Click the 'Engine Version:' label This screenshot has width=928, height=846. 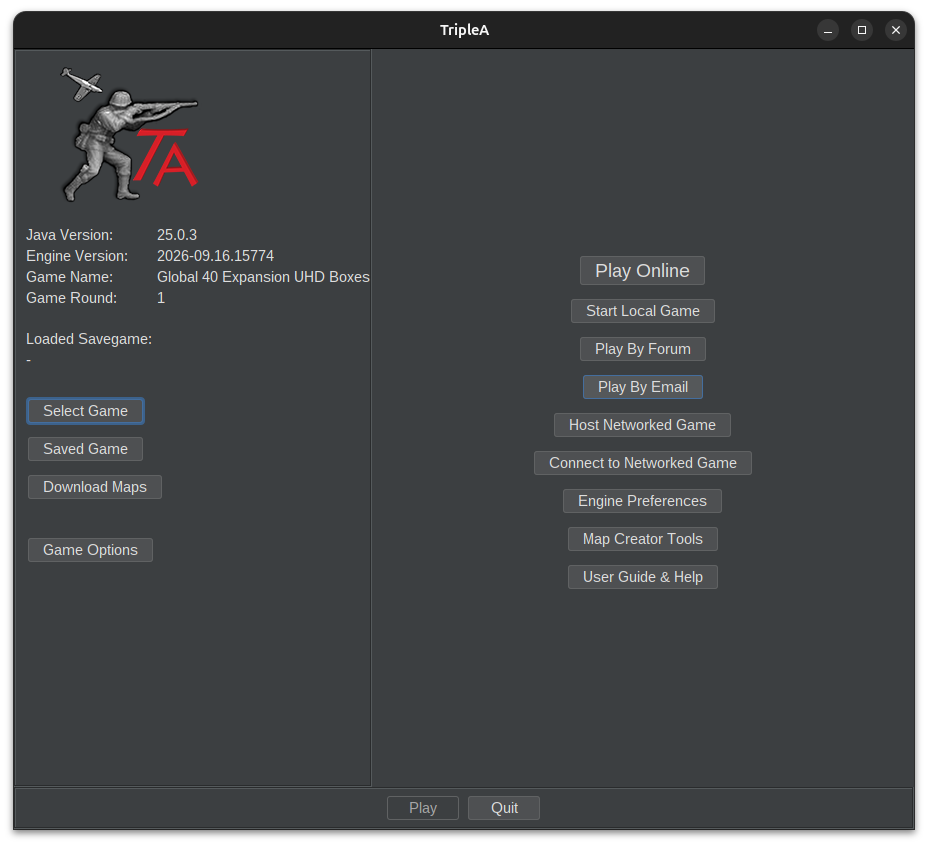pos(77,256)
